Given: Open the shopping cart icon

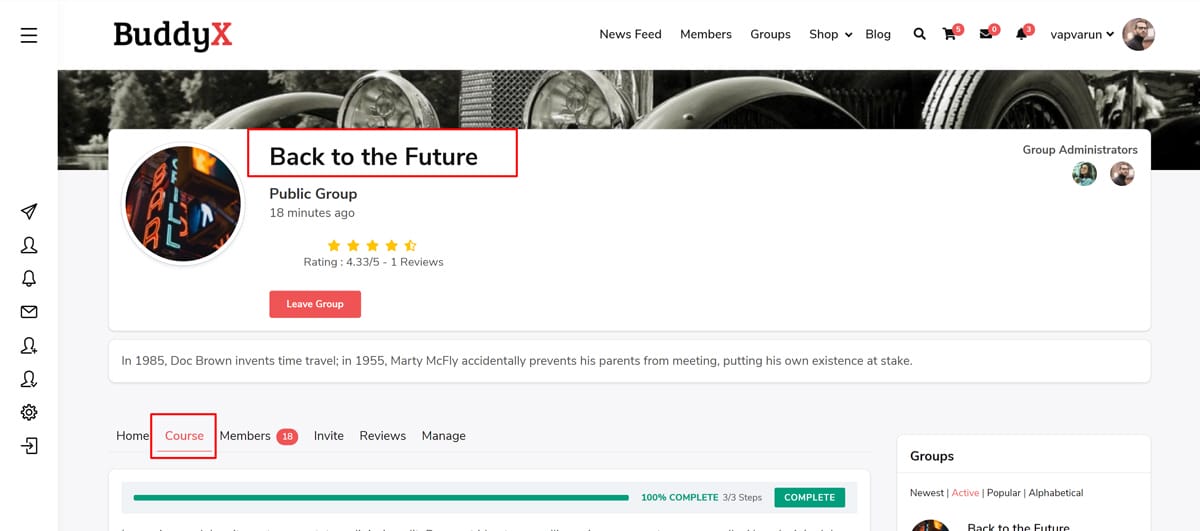Looking at the screenshot, I should 949,34.
